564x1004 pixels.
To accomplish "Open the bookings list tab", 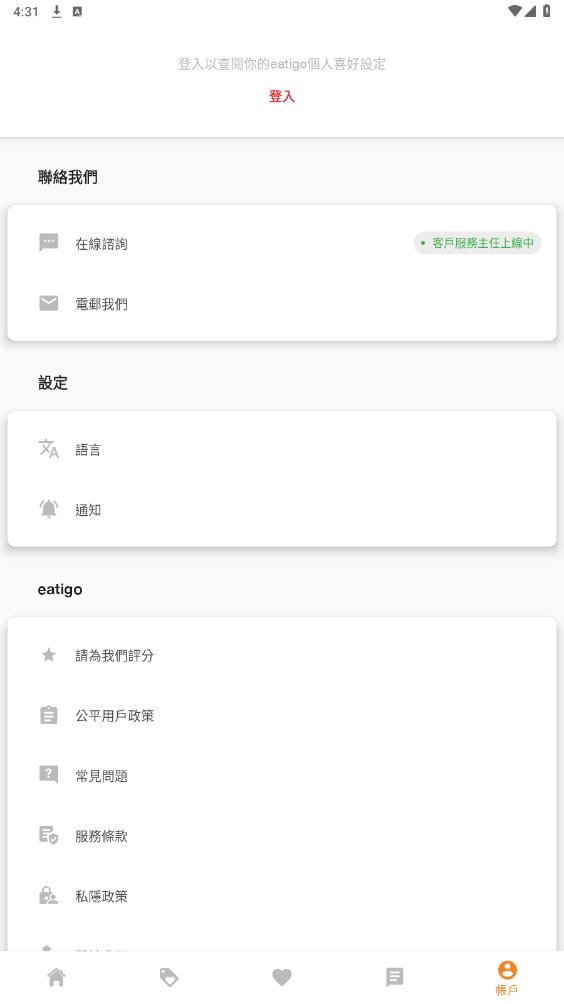I will tap(394, 977).
